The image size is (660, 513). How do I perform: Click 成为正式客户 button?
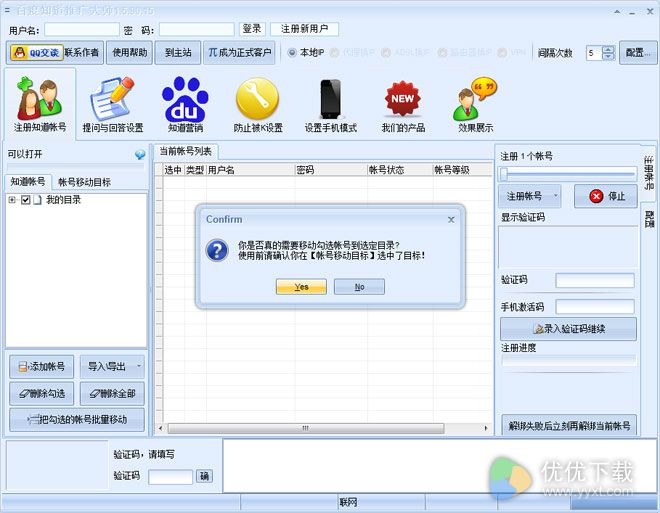(239, 53)
